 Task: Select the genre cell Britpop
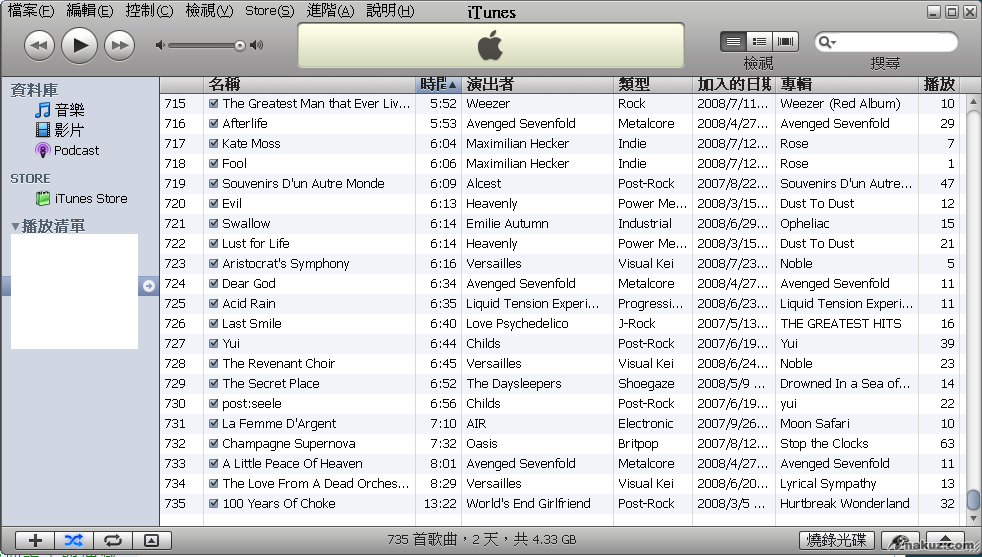(x=638, y=444)
